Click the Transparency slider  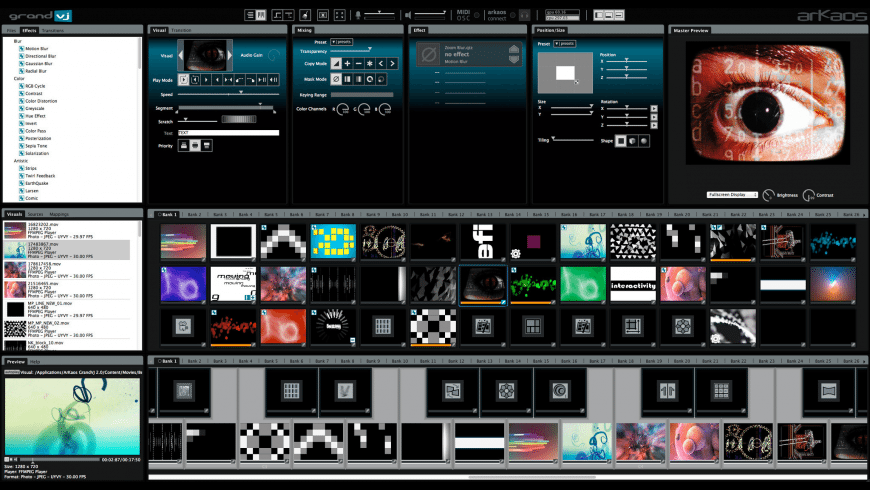(351, 50)
